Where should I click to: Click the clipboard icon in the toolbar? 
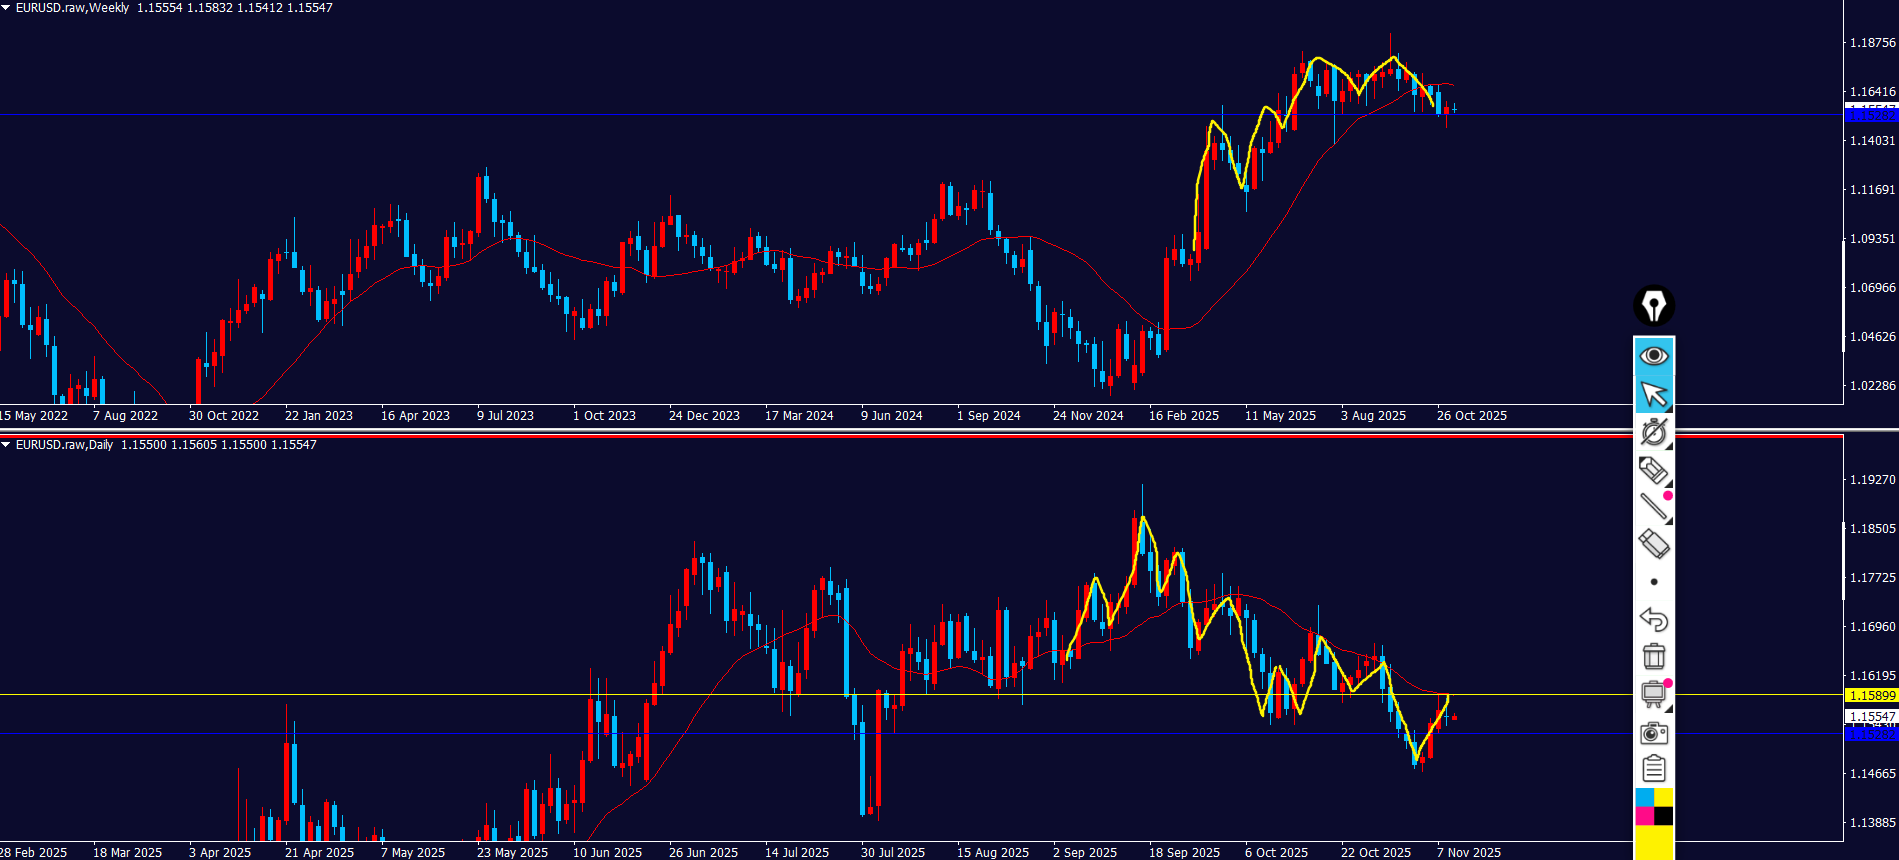tap(1654, 769)
